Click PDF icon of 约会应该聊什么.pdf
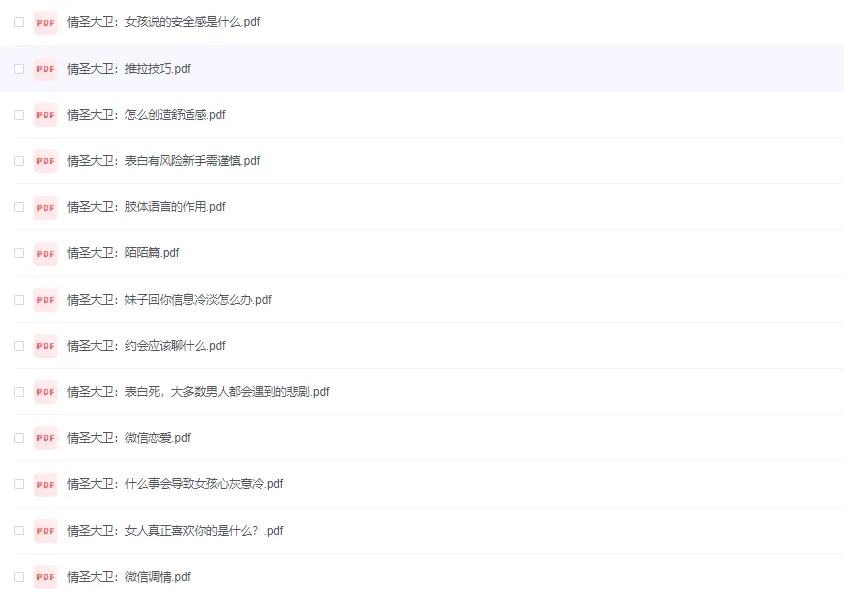Image resolution: width=844 pixels, height=589 pixels. [x=46, y=346]
